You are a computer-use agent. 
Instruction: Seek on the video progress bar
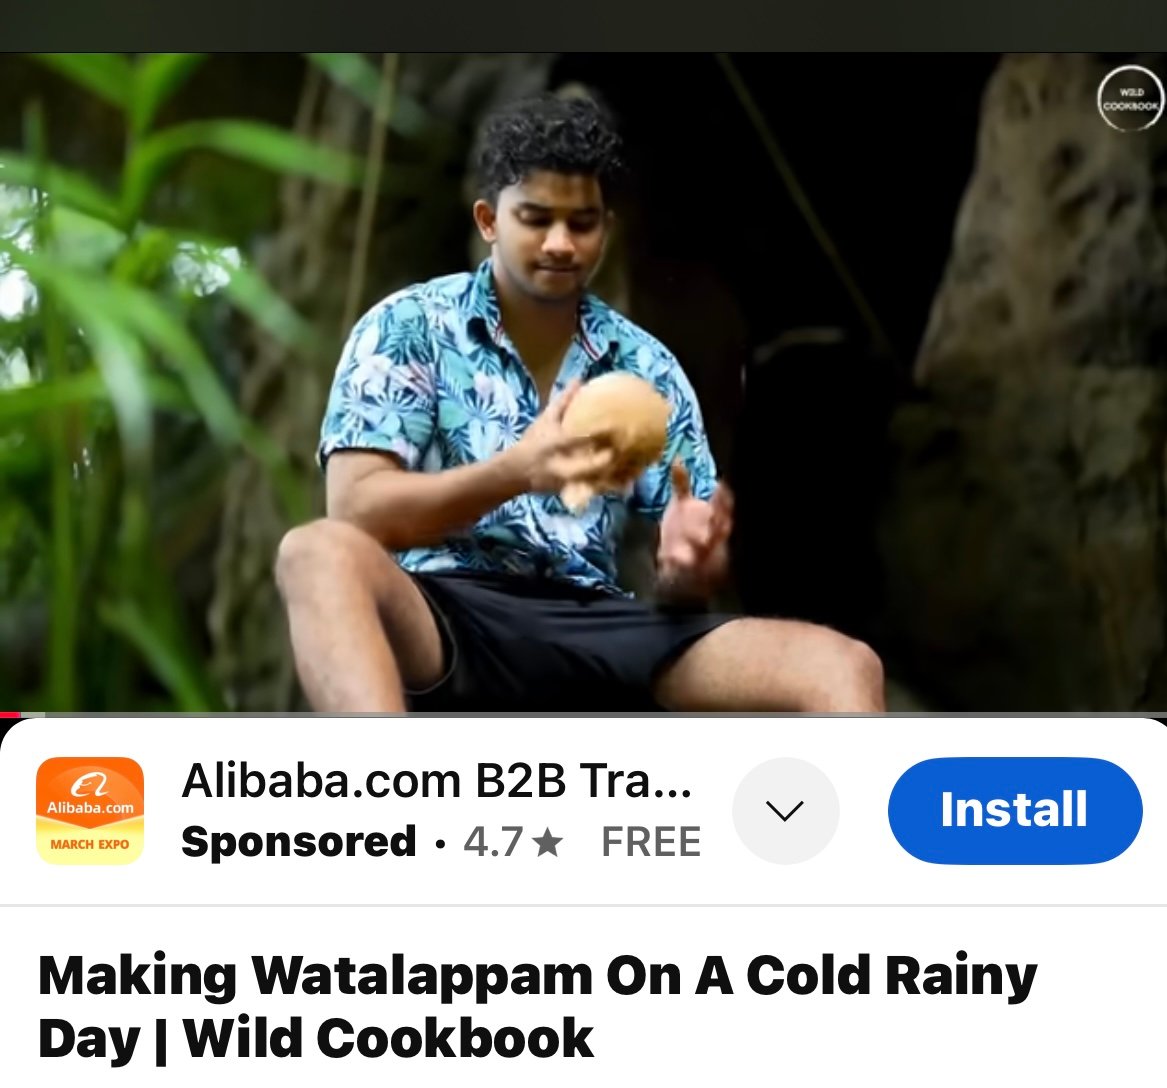coord(584,715)
